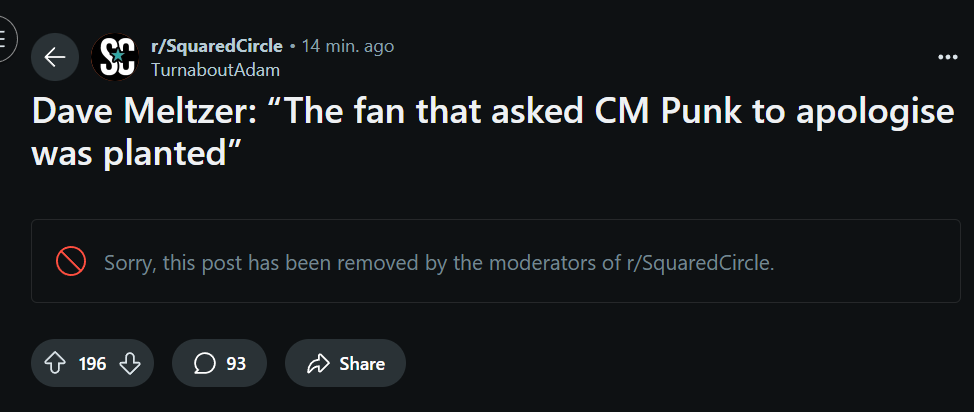Downvote the Dave Meltzer post
This screenshot has height=412, width=974.
click(130, 363)
